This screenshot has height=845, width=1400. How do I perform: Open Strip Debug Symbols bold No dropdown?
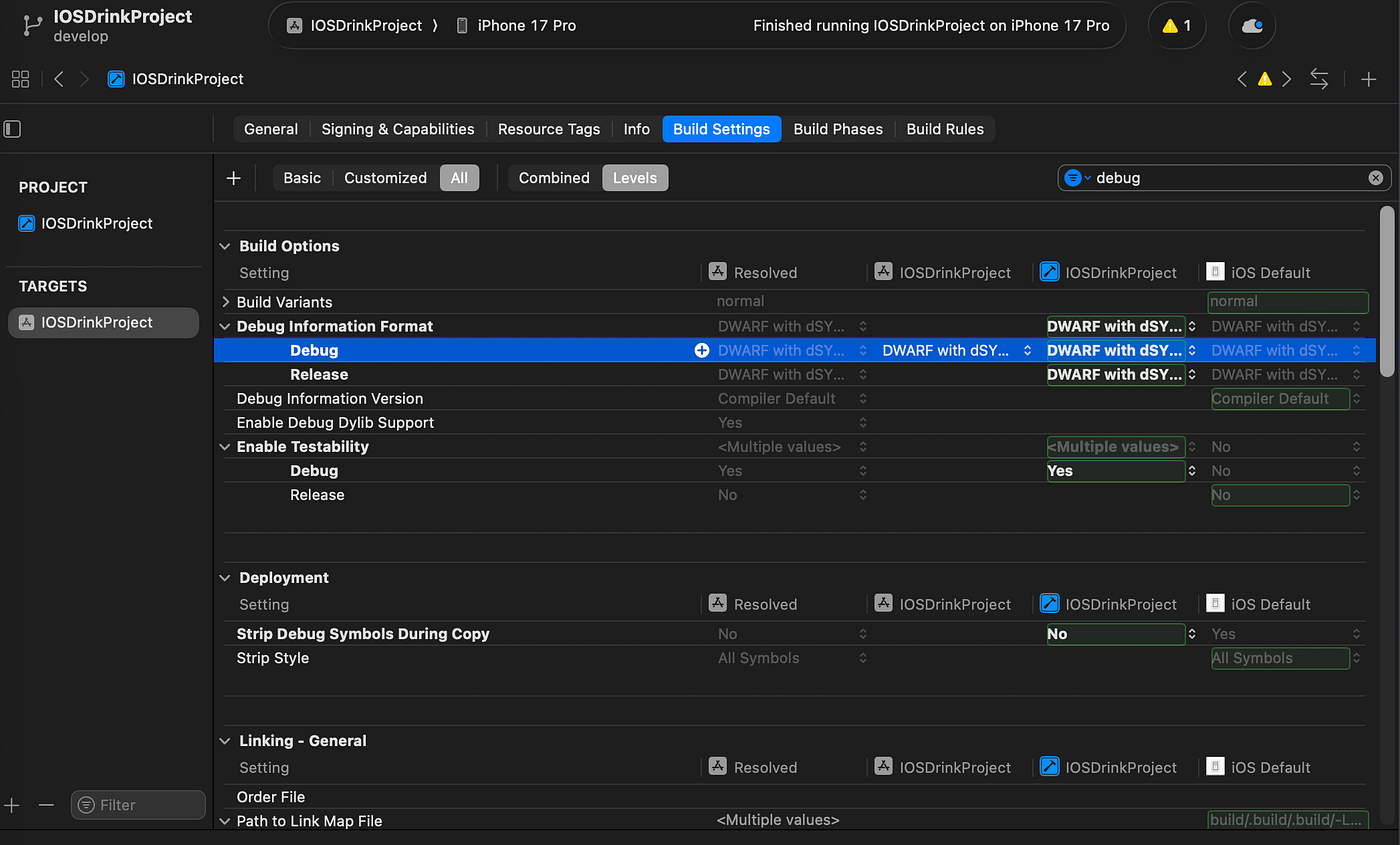pyautogui.click(x=1121, y=634)
